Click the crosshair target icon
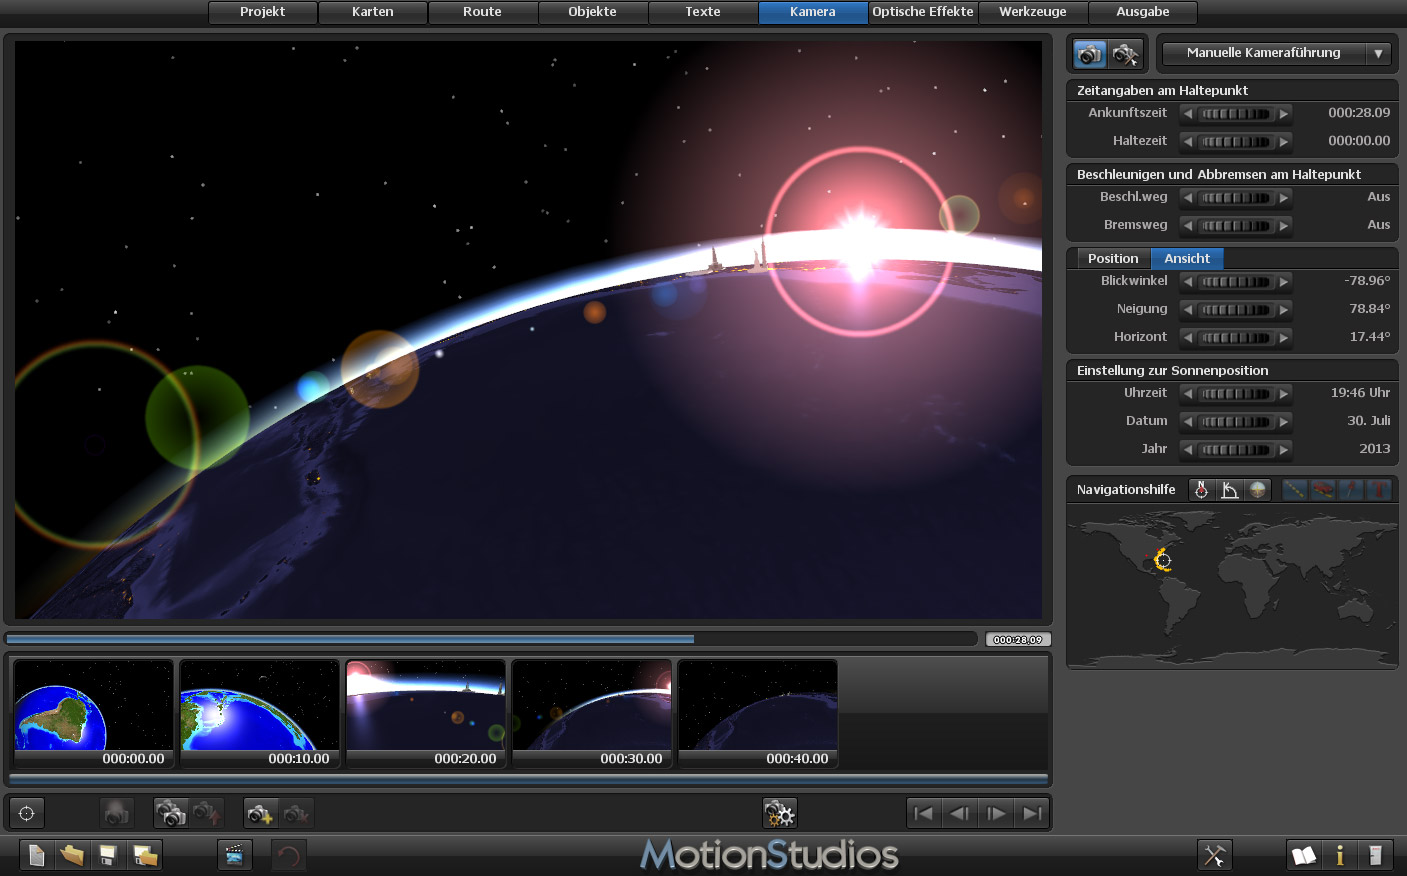The height and width of the screenshot is (876, 1407). [x=27, y=813]
